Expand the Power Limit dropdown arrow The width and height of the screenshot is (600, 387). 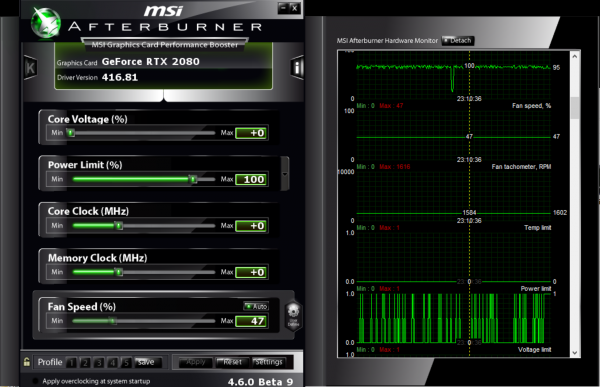click(285, 174)
